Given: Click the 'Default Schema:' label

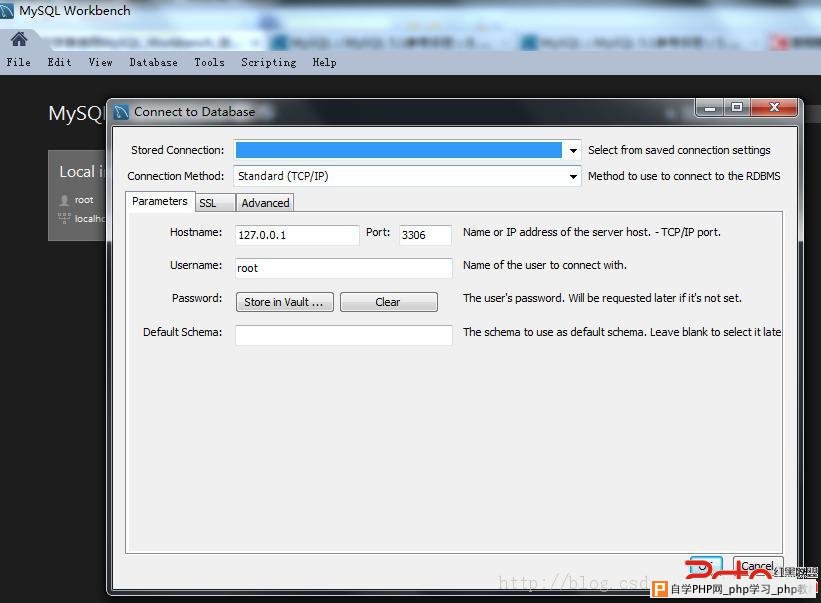Looking at the screenshot, I should click(x=182, y=332).
